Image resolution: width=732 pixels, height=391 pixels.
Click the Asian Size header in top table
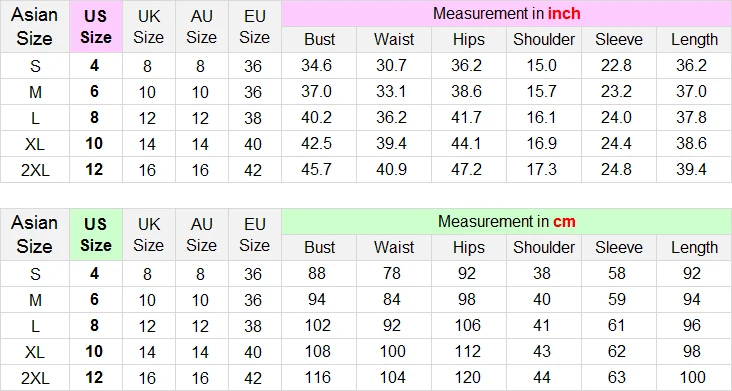point(35,27)
